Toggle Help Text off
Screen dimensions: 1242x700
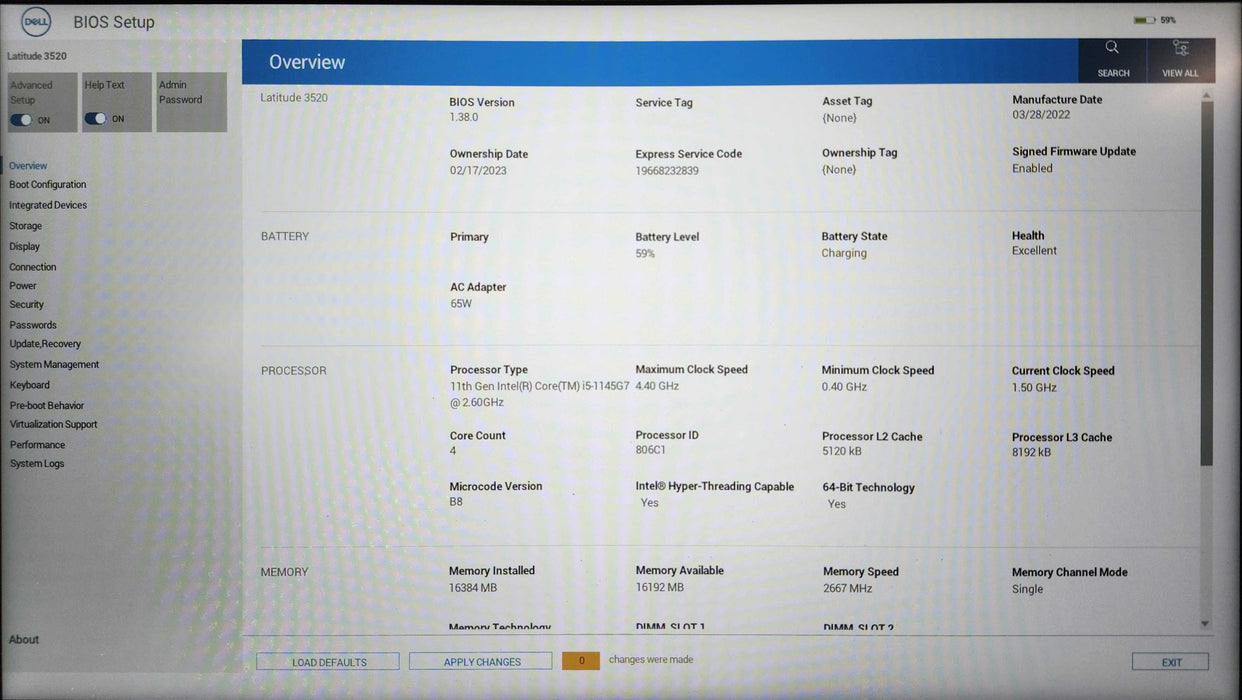pos(96,118)
